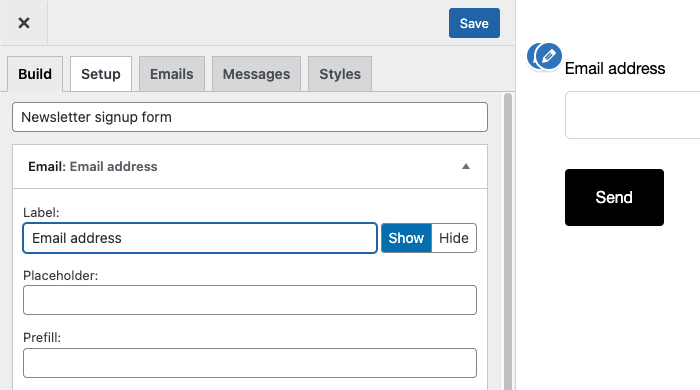Click into the Prefill input field
Screen dimensions: 700x390
[x=250, y=363]
